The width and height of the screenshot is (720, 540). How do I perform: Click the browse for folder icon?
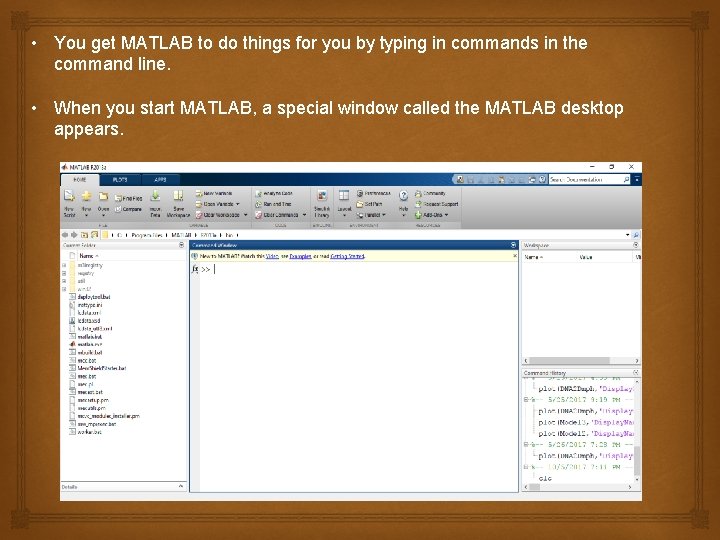point(95,235)
